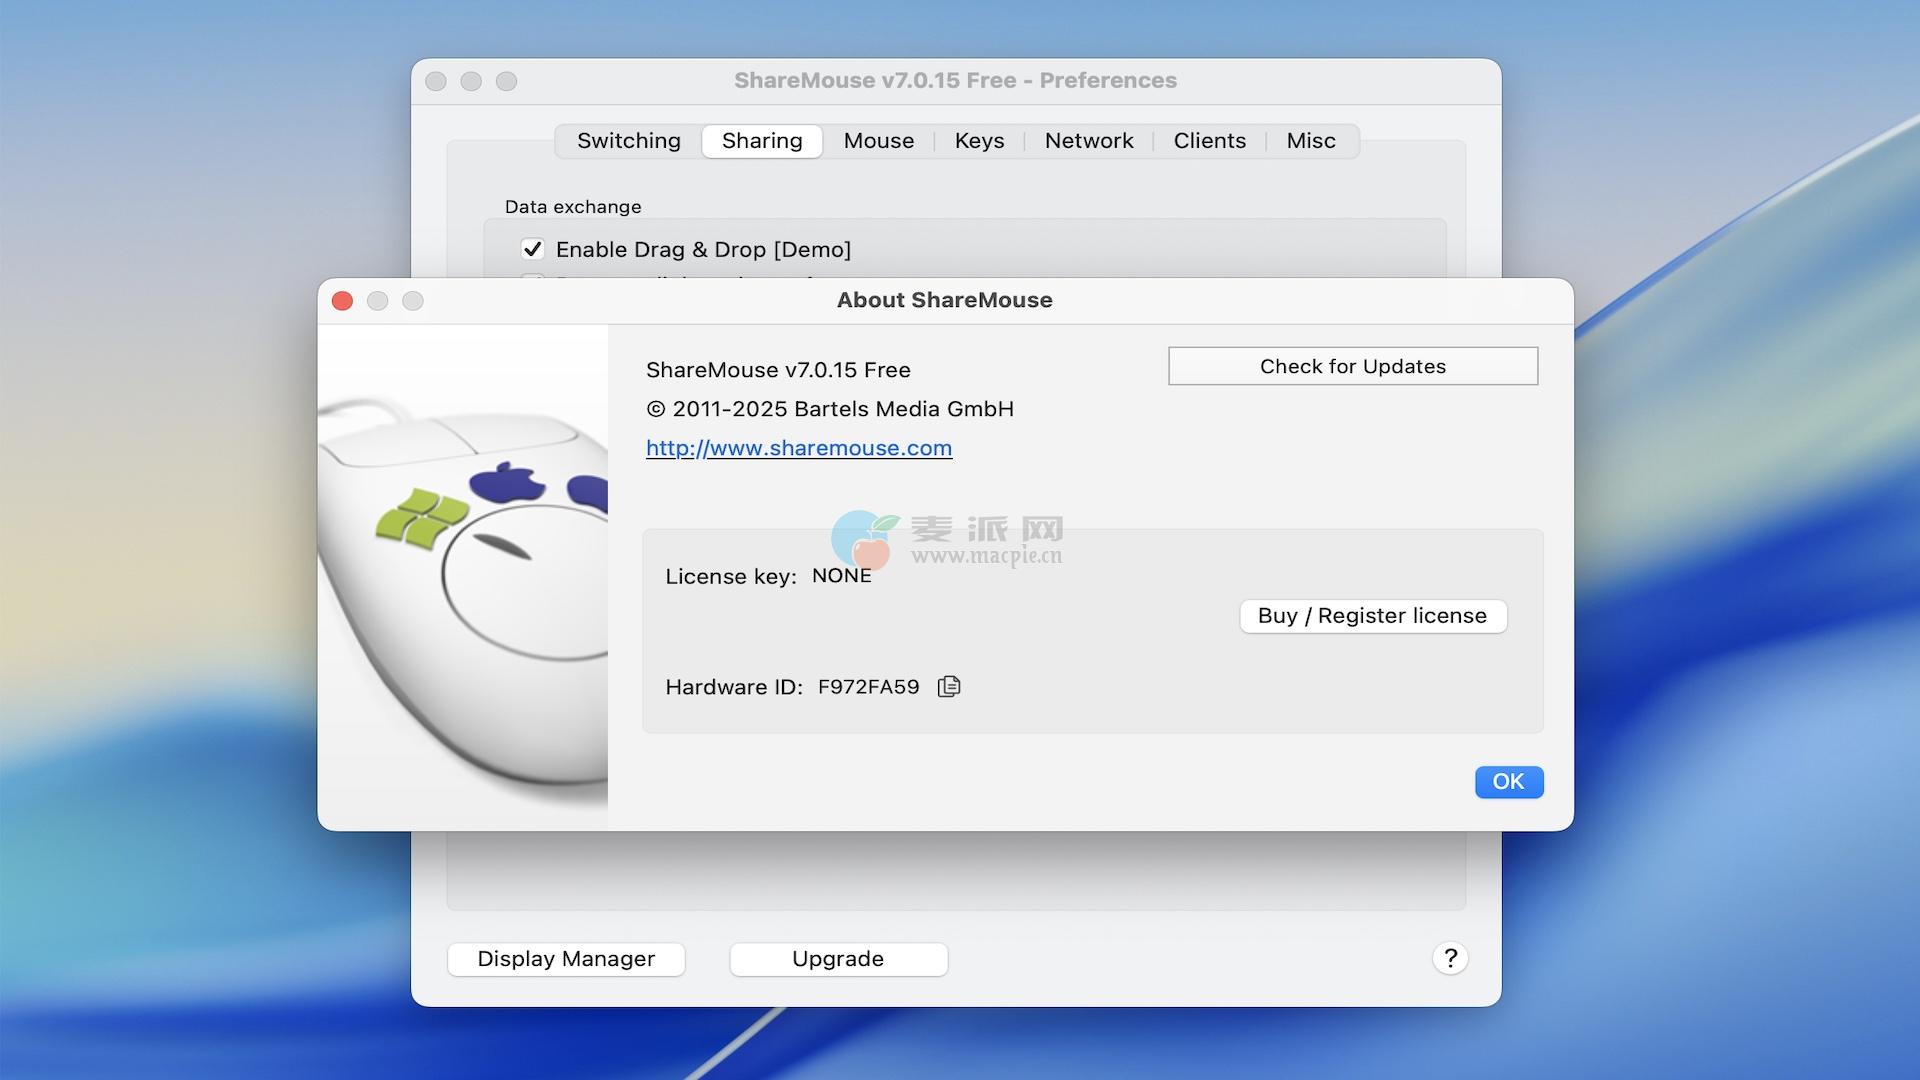
Task: Go to the Keys tab
Action: pyautogui.click(x=979, y=141)
